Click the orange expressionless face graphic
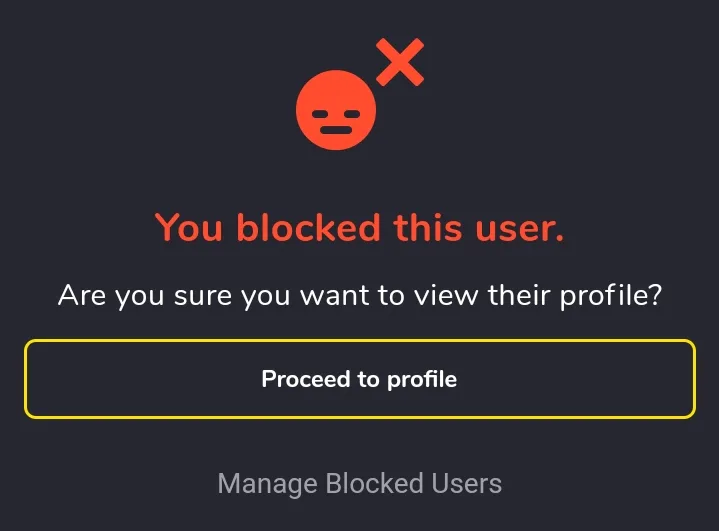 coord(336,110)
